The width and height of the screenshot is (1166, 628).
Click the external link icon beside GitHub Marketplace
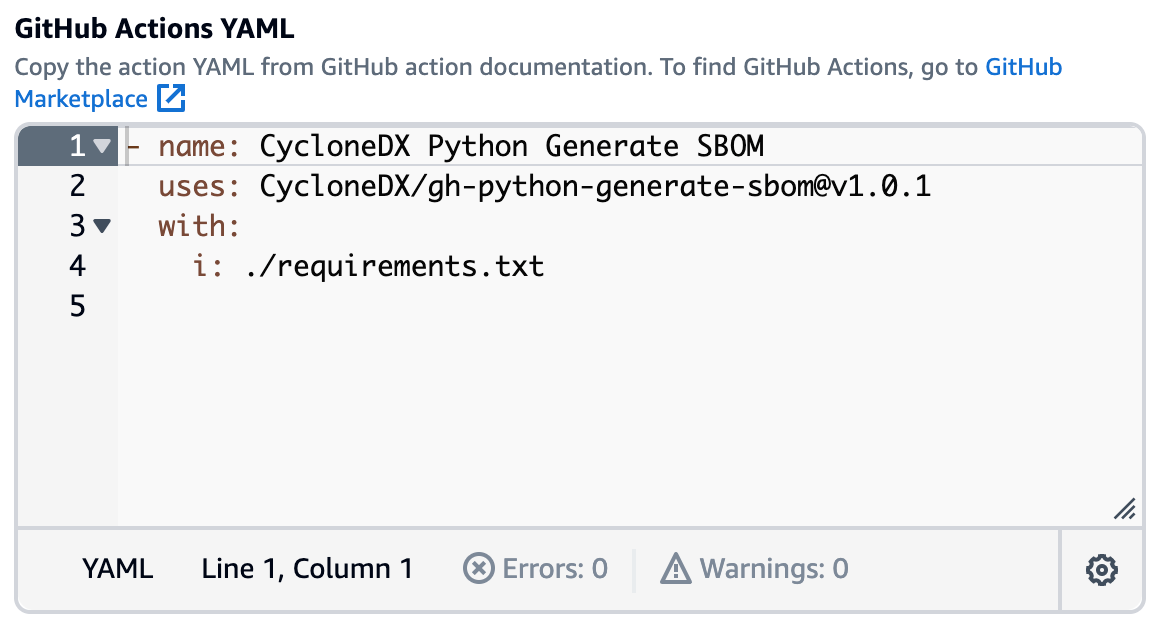coord(171,99)
